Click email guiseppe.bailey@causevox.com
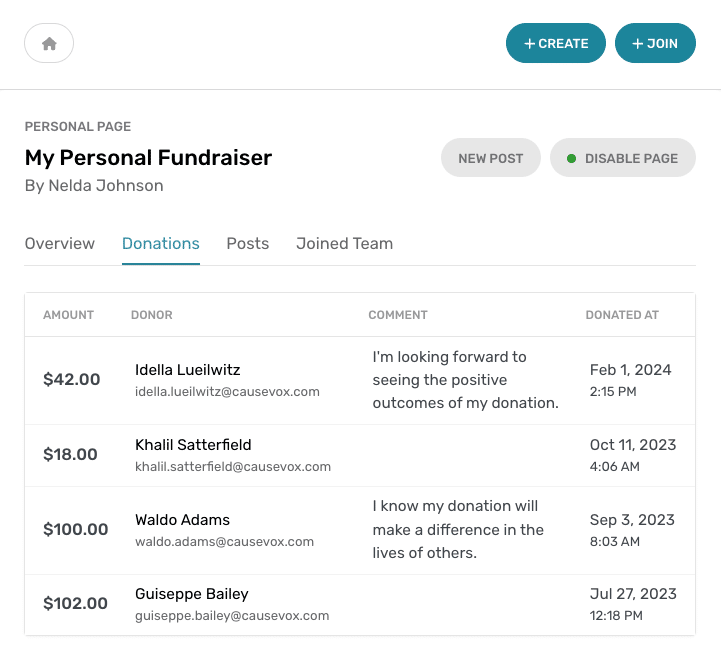This screenshot has width=721, height=663. pos(232,616)
